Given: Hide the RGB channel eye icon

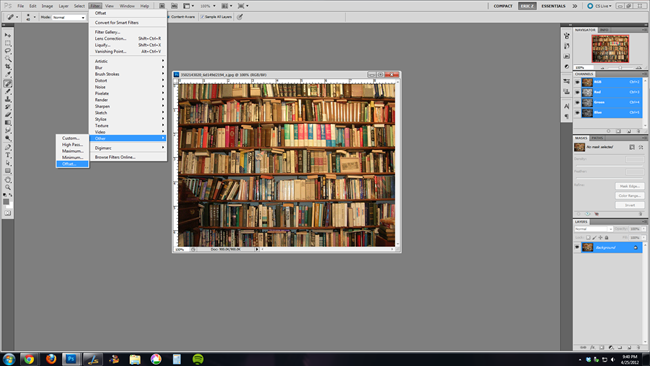Looking at the screenshot, I should [577, 82].
